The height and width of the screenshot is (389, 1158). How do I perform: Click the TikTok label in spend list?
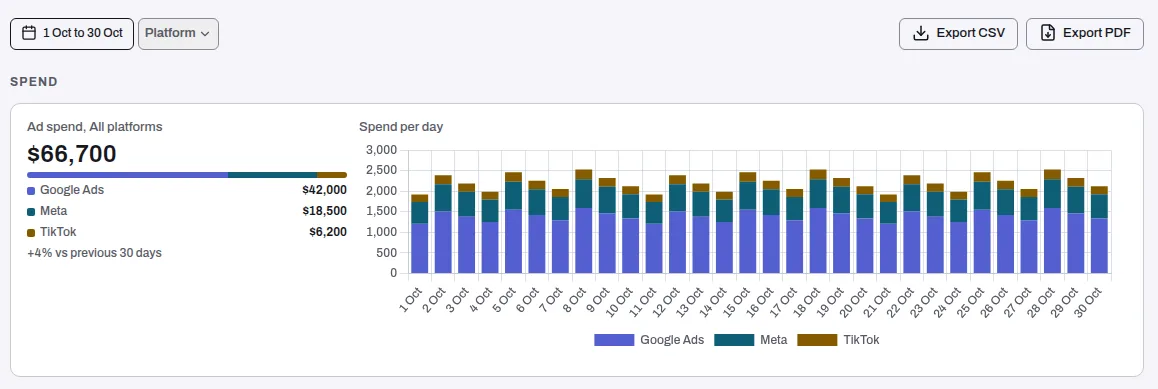point(58,232)
